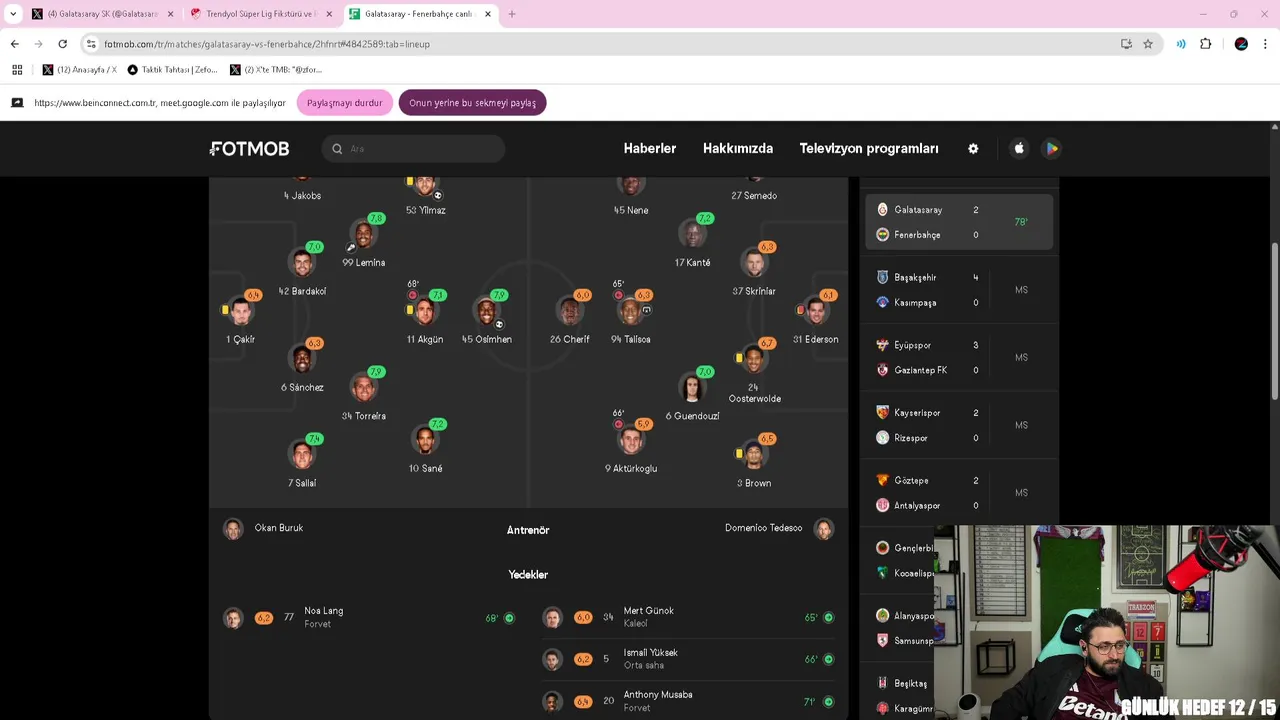Select the Galatasaray - Fenerbahçe canlı tab
Viewport: 1280px width, 720px height.
tap(421, 14)
